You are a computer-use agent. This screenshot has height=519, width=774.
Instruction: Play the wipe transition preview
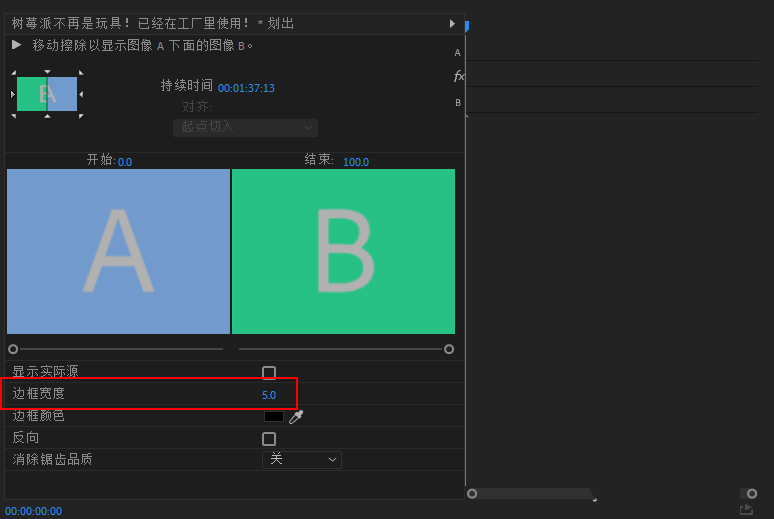coord(17,45)
